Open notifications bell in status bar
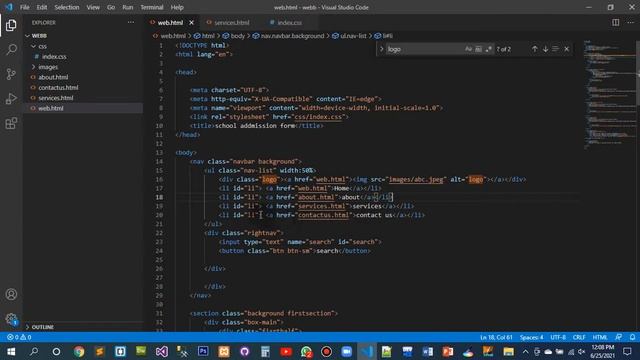The image size is (640, 360). point(632,337)
